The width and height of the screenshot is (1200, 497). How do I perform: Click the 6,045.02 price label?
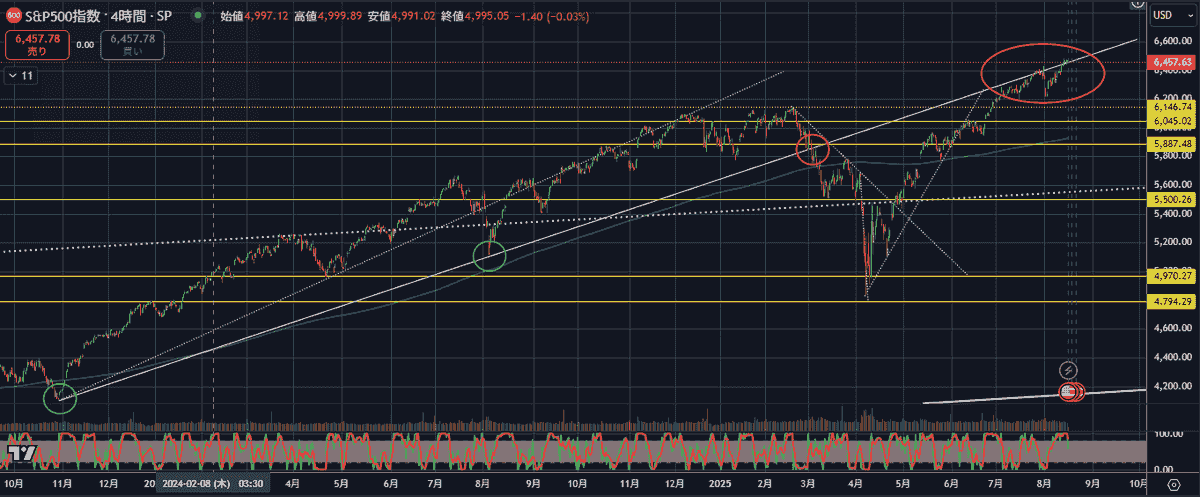pos(1172,121)
